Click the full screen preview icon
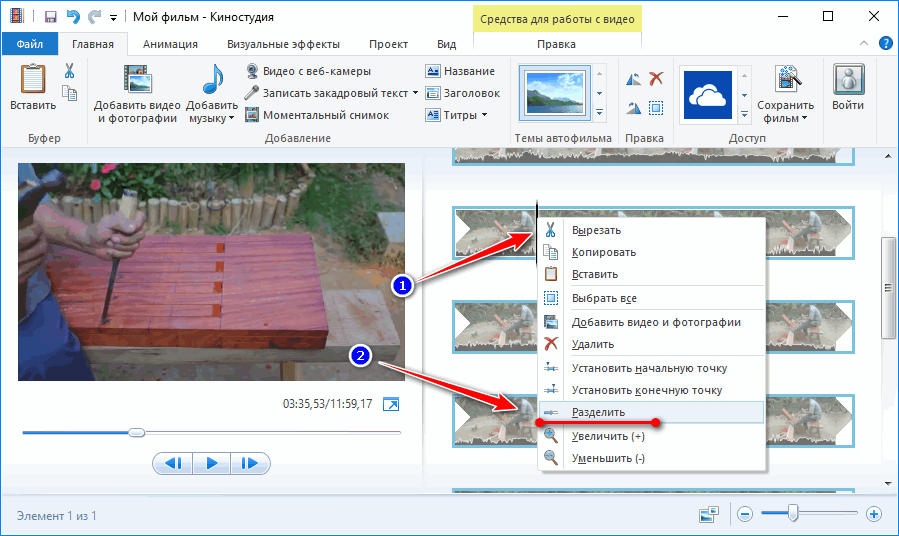This screenshot has width=899, height=536. [x=391, y=404]
